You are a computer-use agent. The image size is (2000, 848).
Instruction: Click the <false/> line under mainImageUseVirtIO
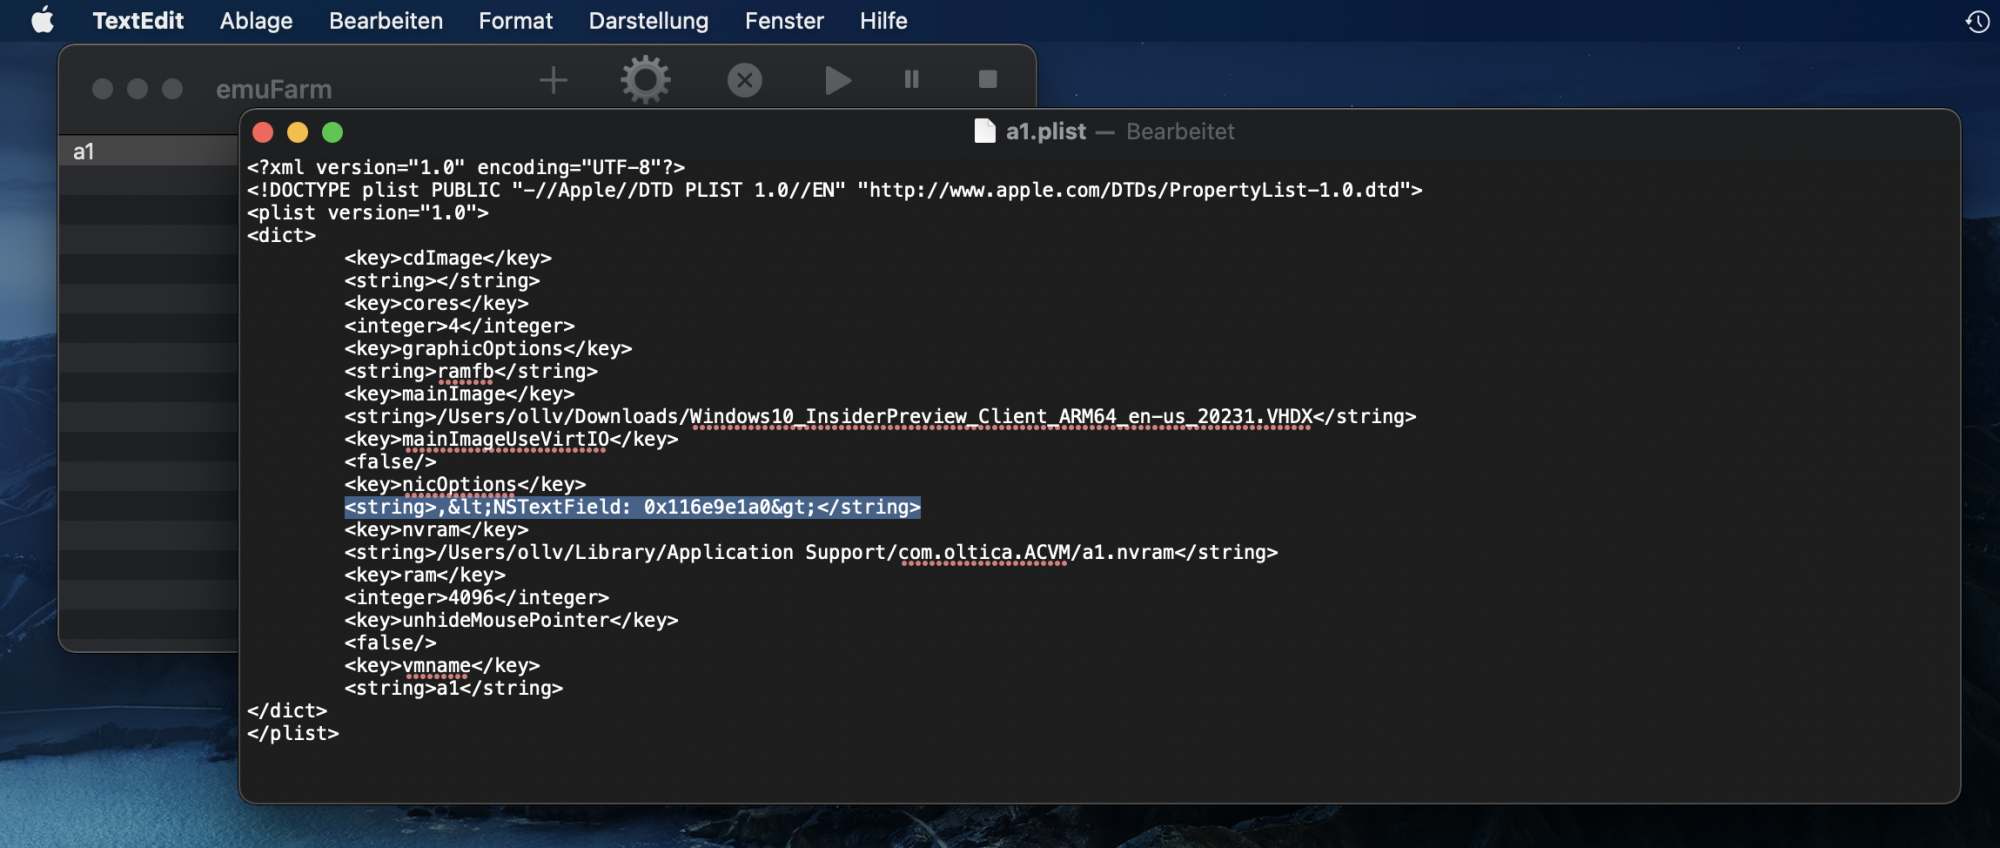pyautogui.click(x=390, y=462)
